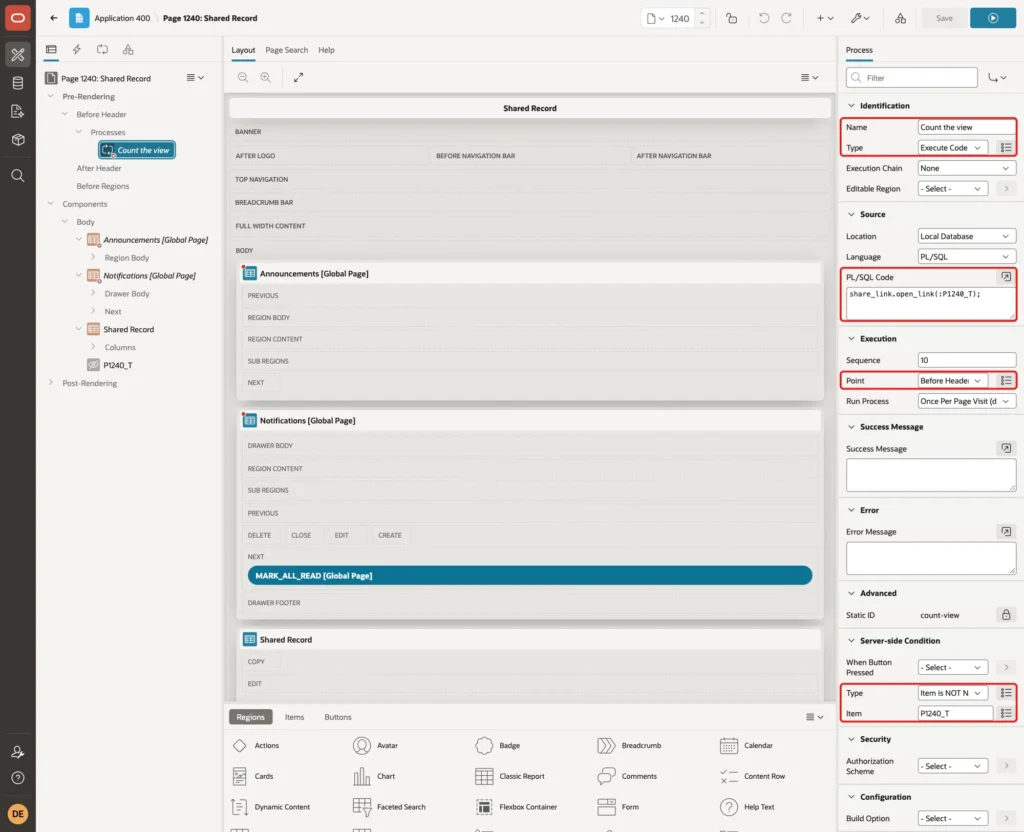Screen dimensions: 1024x832
Task: Switch to Page Shared Components tab icon
Action: coord(128,50)
